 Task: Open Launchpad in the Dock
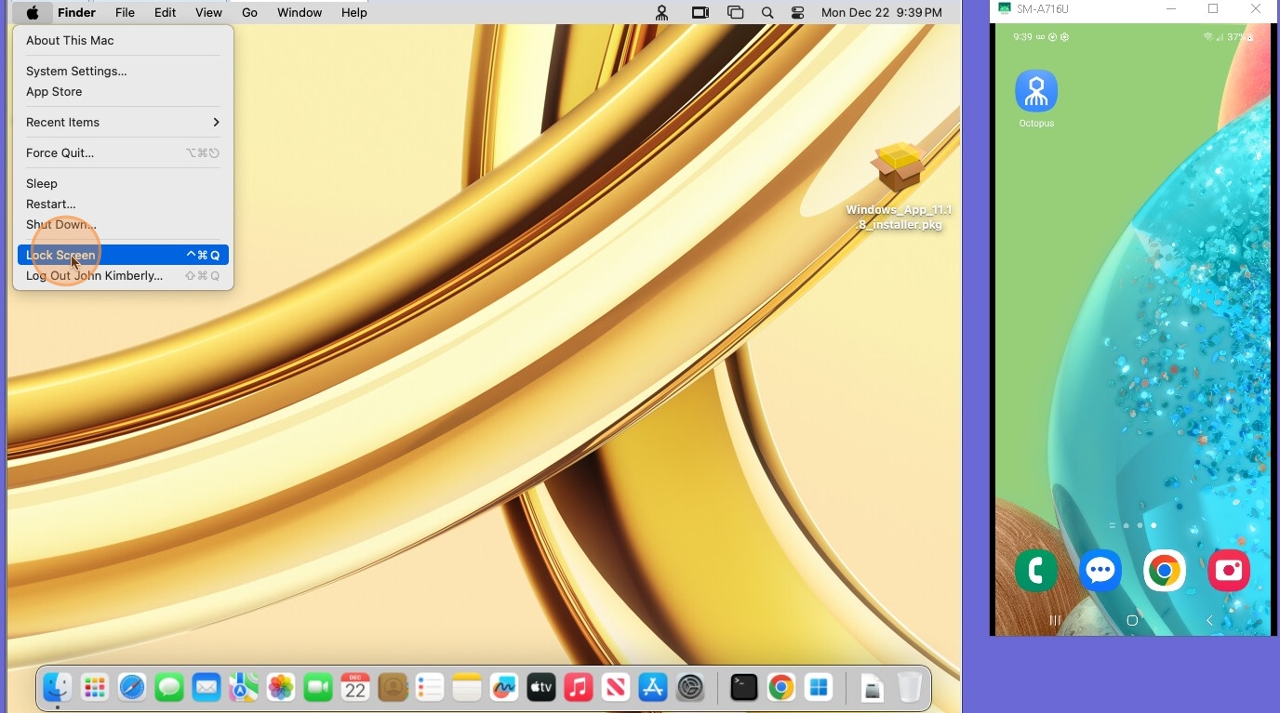(95, 687)
